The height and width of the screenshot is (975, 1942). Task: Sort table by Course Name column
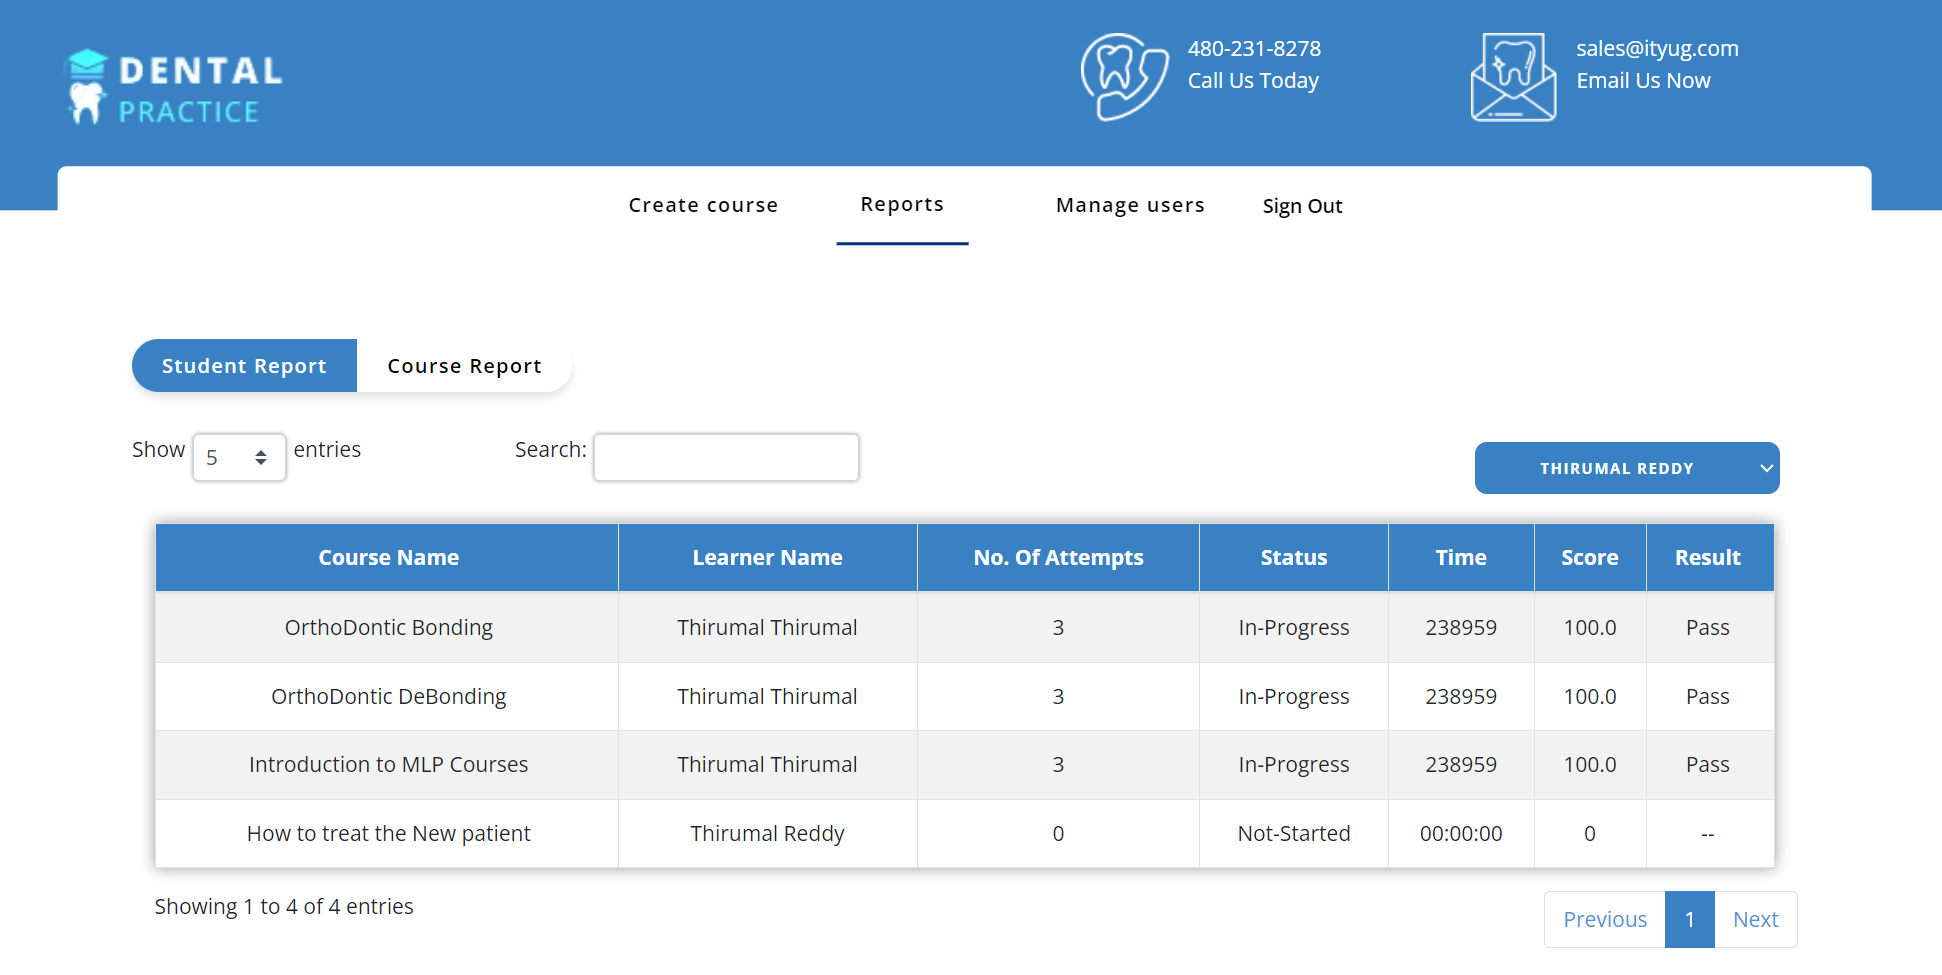(x=388, y=558)
